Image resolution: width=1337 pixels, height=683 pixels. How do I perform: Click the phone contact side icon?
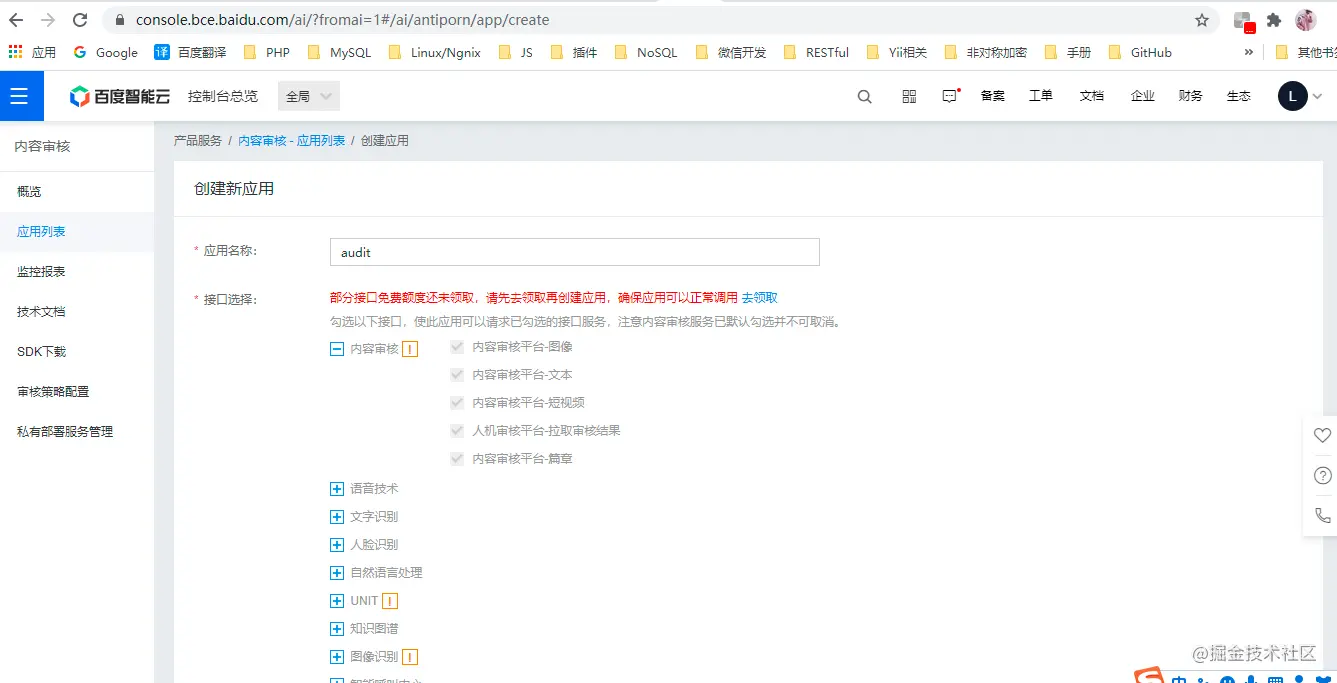[x=1322, y=515]
